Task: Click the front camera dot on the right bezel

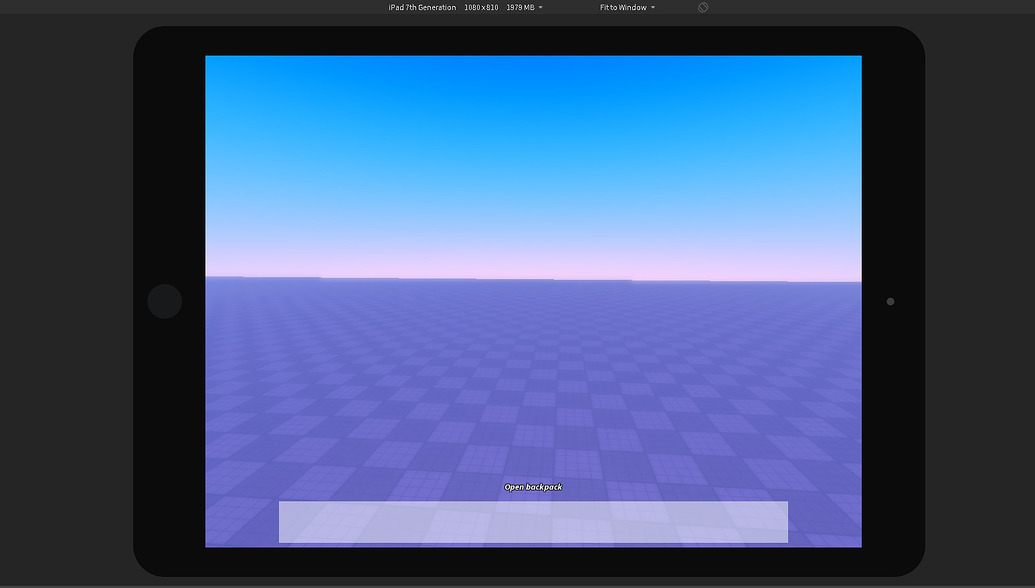Action: tap(889, 300)
